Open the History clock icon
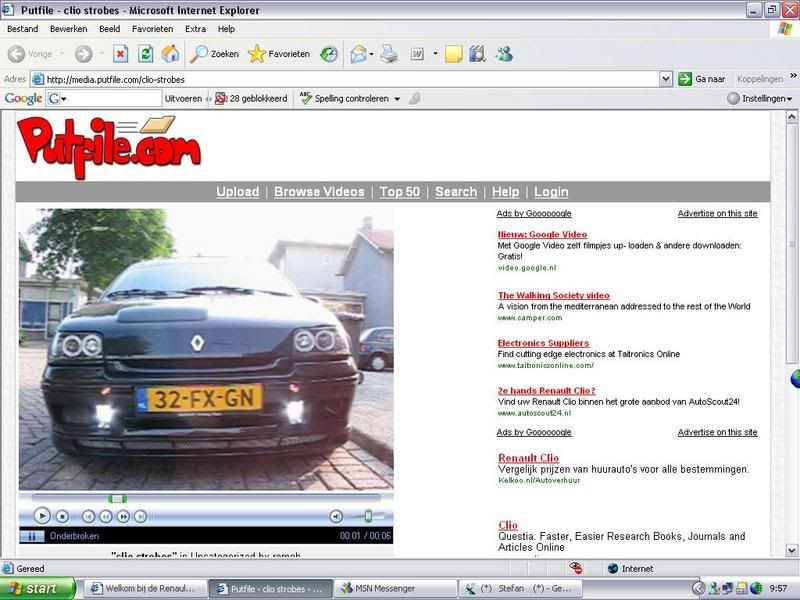The height and width of the screenshot is (600, 800). pos(329,54)
